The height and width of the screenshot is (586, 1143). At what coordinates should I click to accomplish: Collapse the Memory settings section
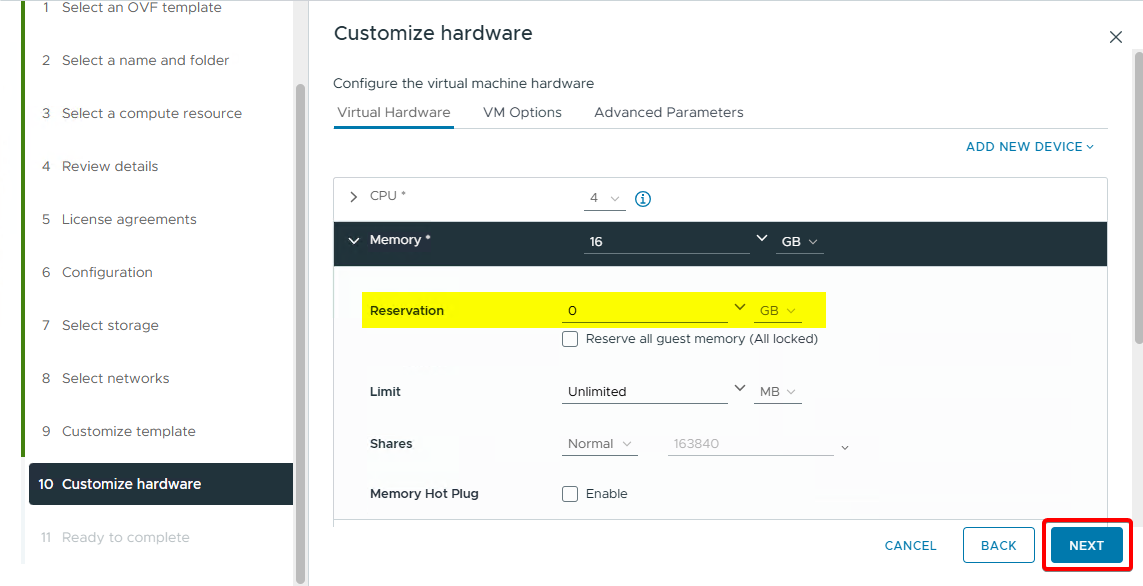tap(353, 241)
